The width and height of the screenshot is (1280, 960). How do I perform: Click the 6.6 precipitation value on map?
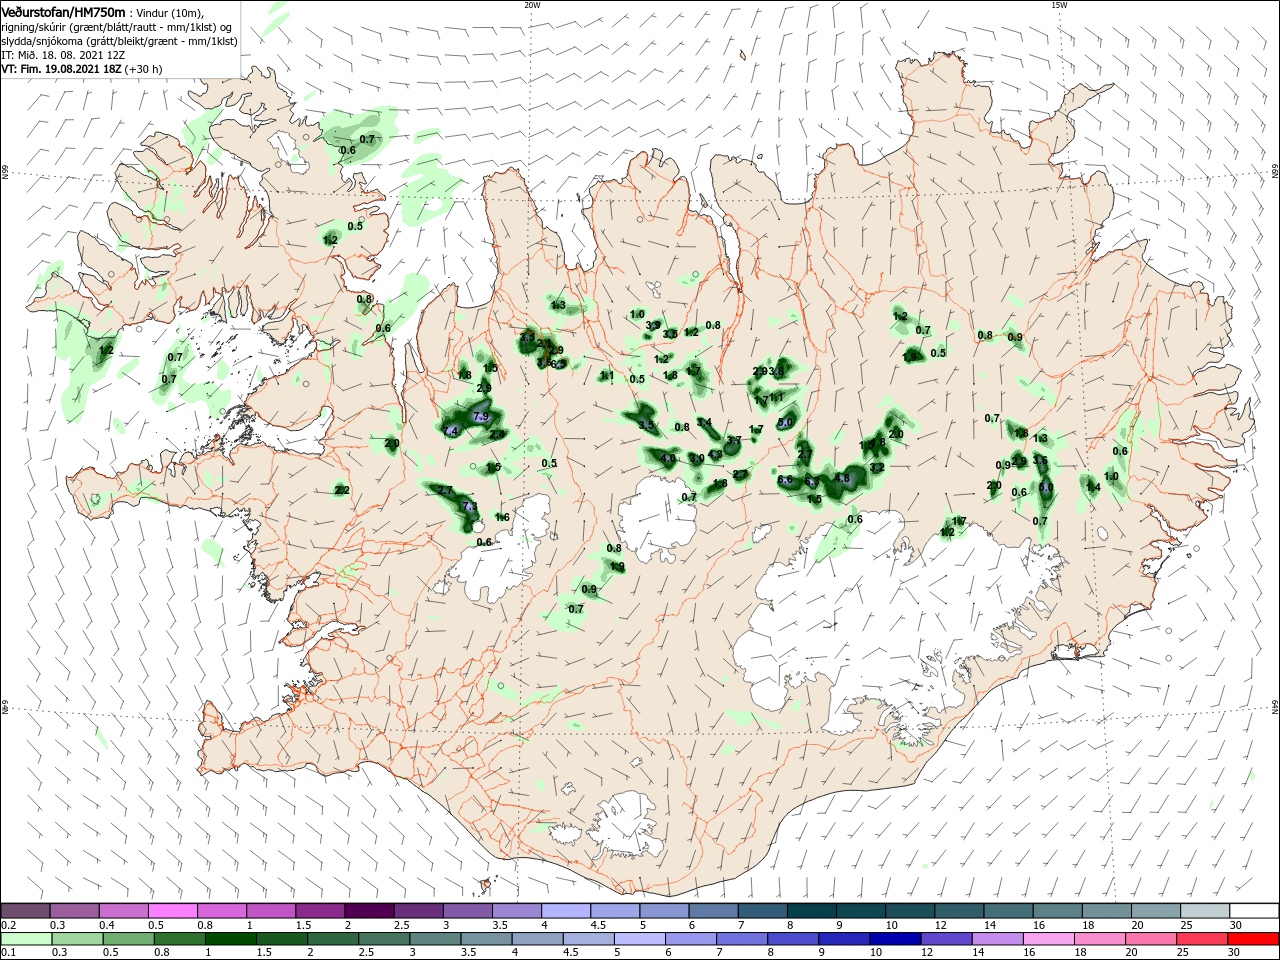click(x=785, y=479)
